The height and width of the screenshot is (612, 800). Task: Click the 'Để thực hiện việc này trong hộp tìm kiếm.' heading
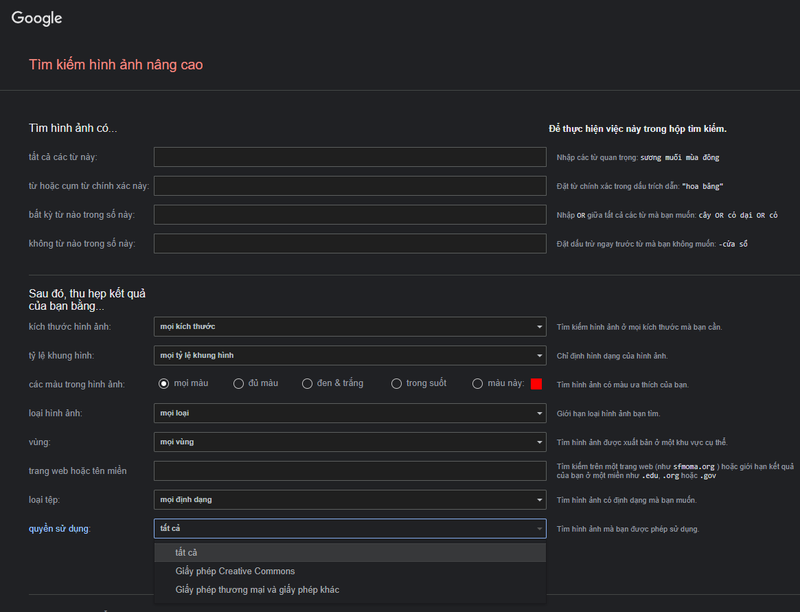[x=637, y=129]
